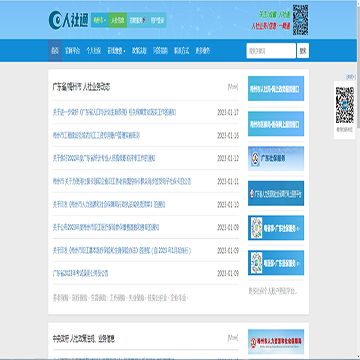Click the search button next to search box

point(303,51)
